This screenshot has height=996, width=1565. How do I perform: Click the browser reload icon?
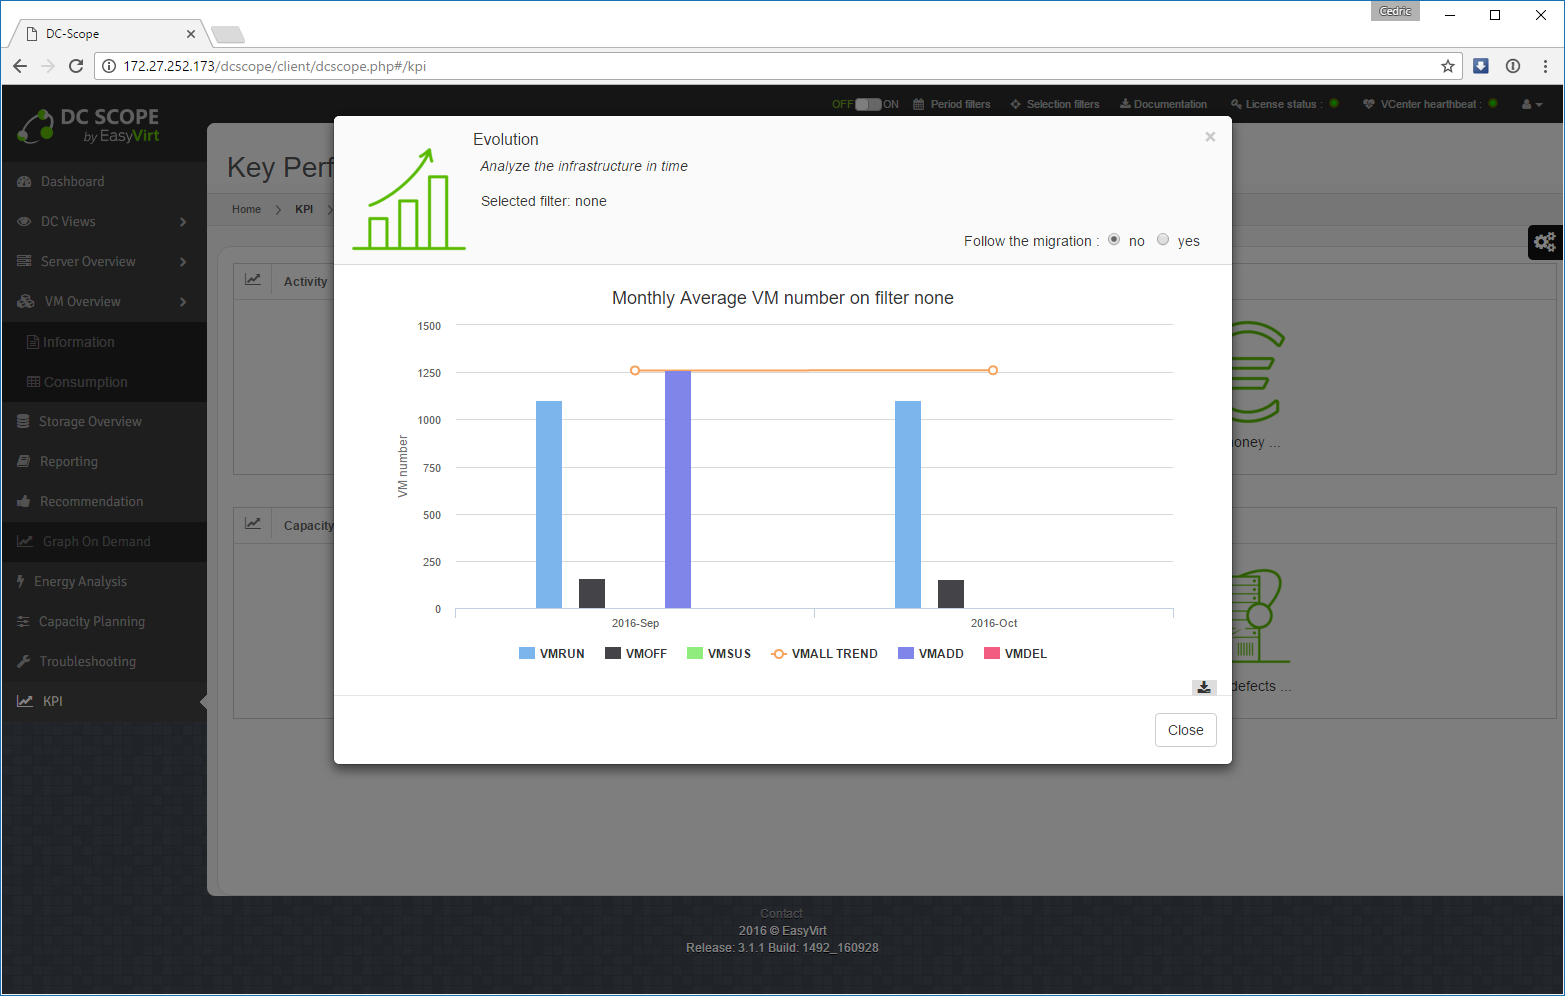pos(76,66)
